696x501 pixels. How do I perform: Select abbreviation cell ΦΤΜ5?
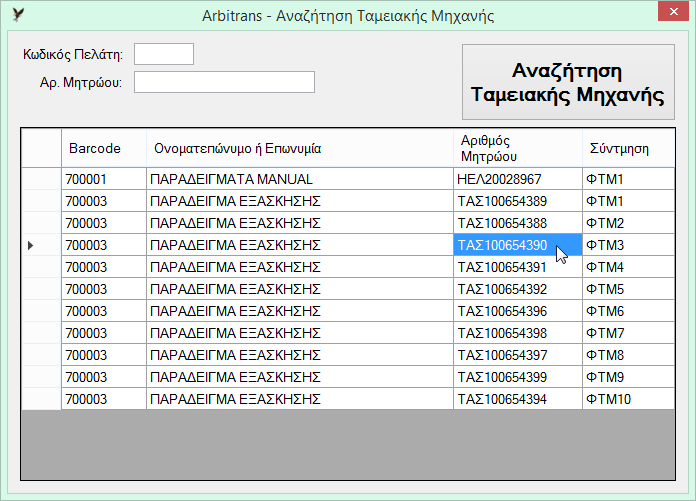pos(628,289)
